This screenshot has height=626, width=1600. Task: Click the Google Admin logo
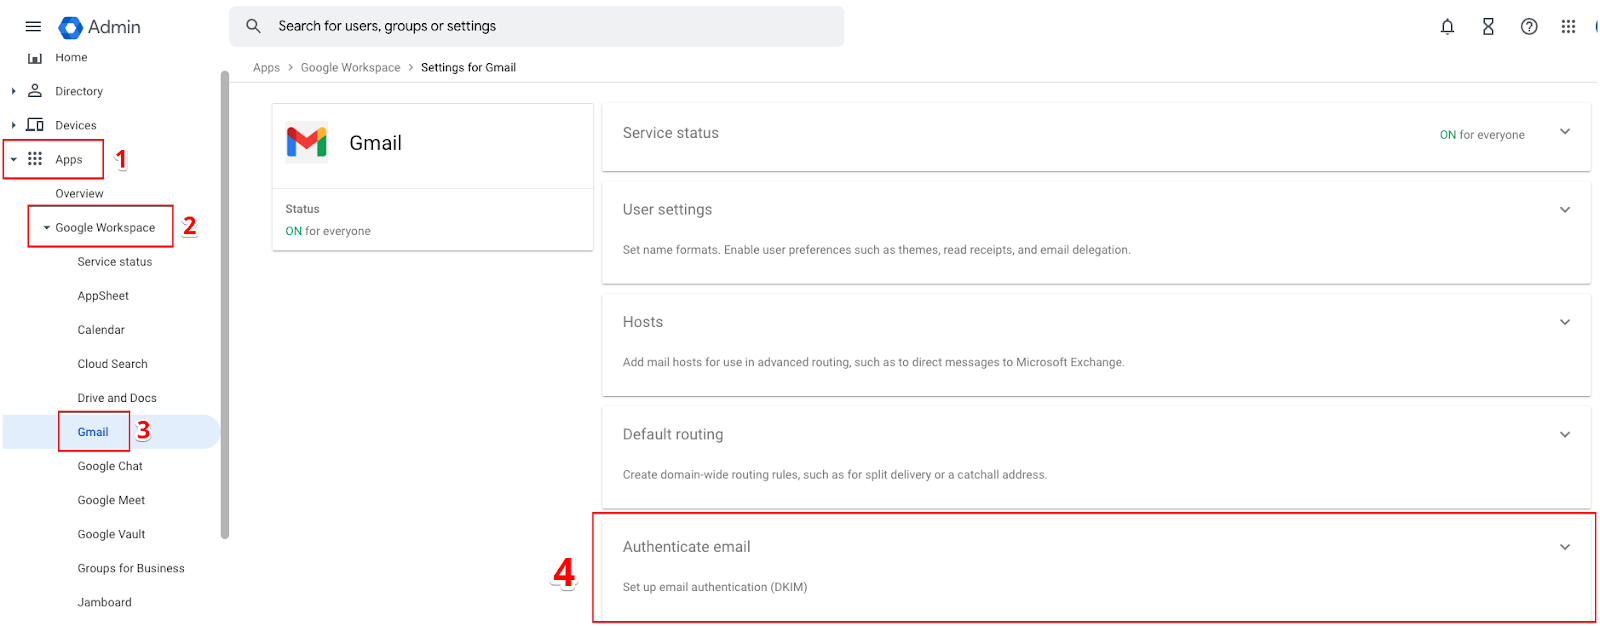[x=71, y=27]
